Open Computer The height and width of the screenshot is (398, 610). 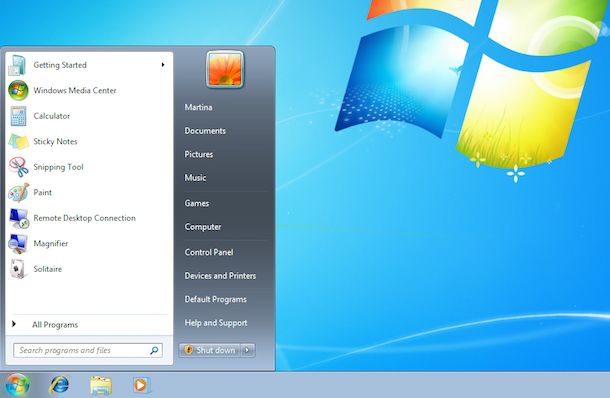point(203,227)
